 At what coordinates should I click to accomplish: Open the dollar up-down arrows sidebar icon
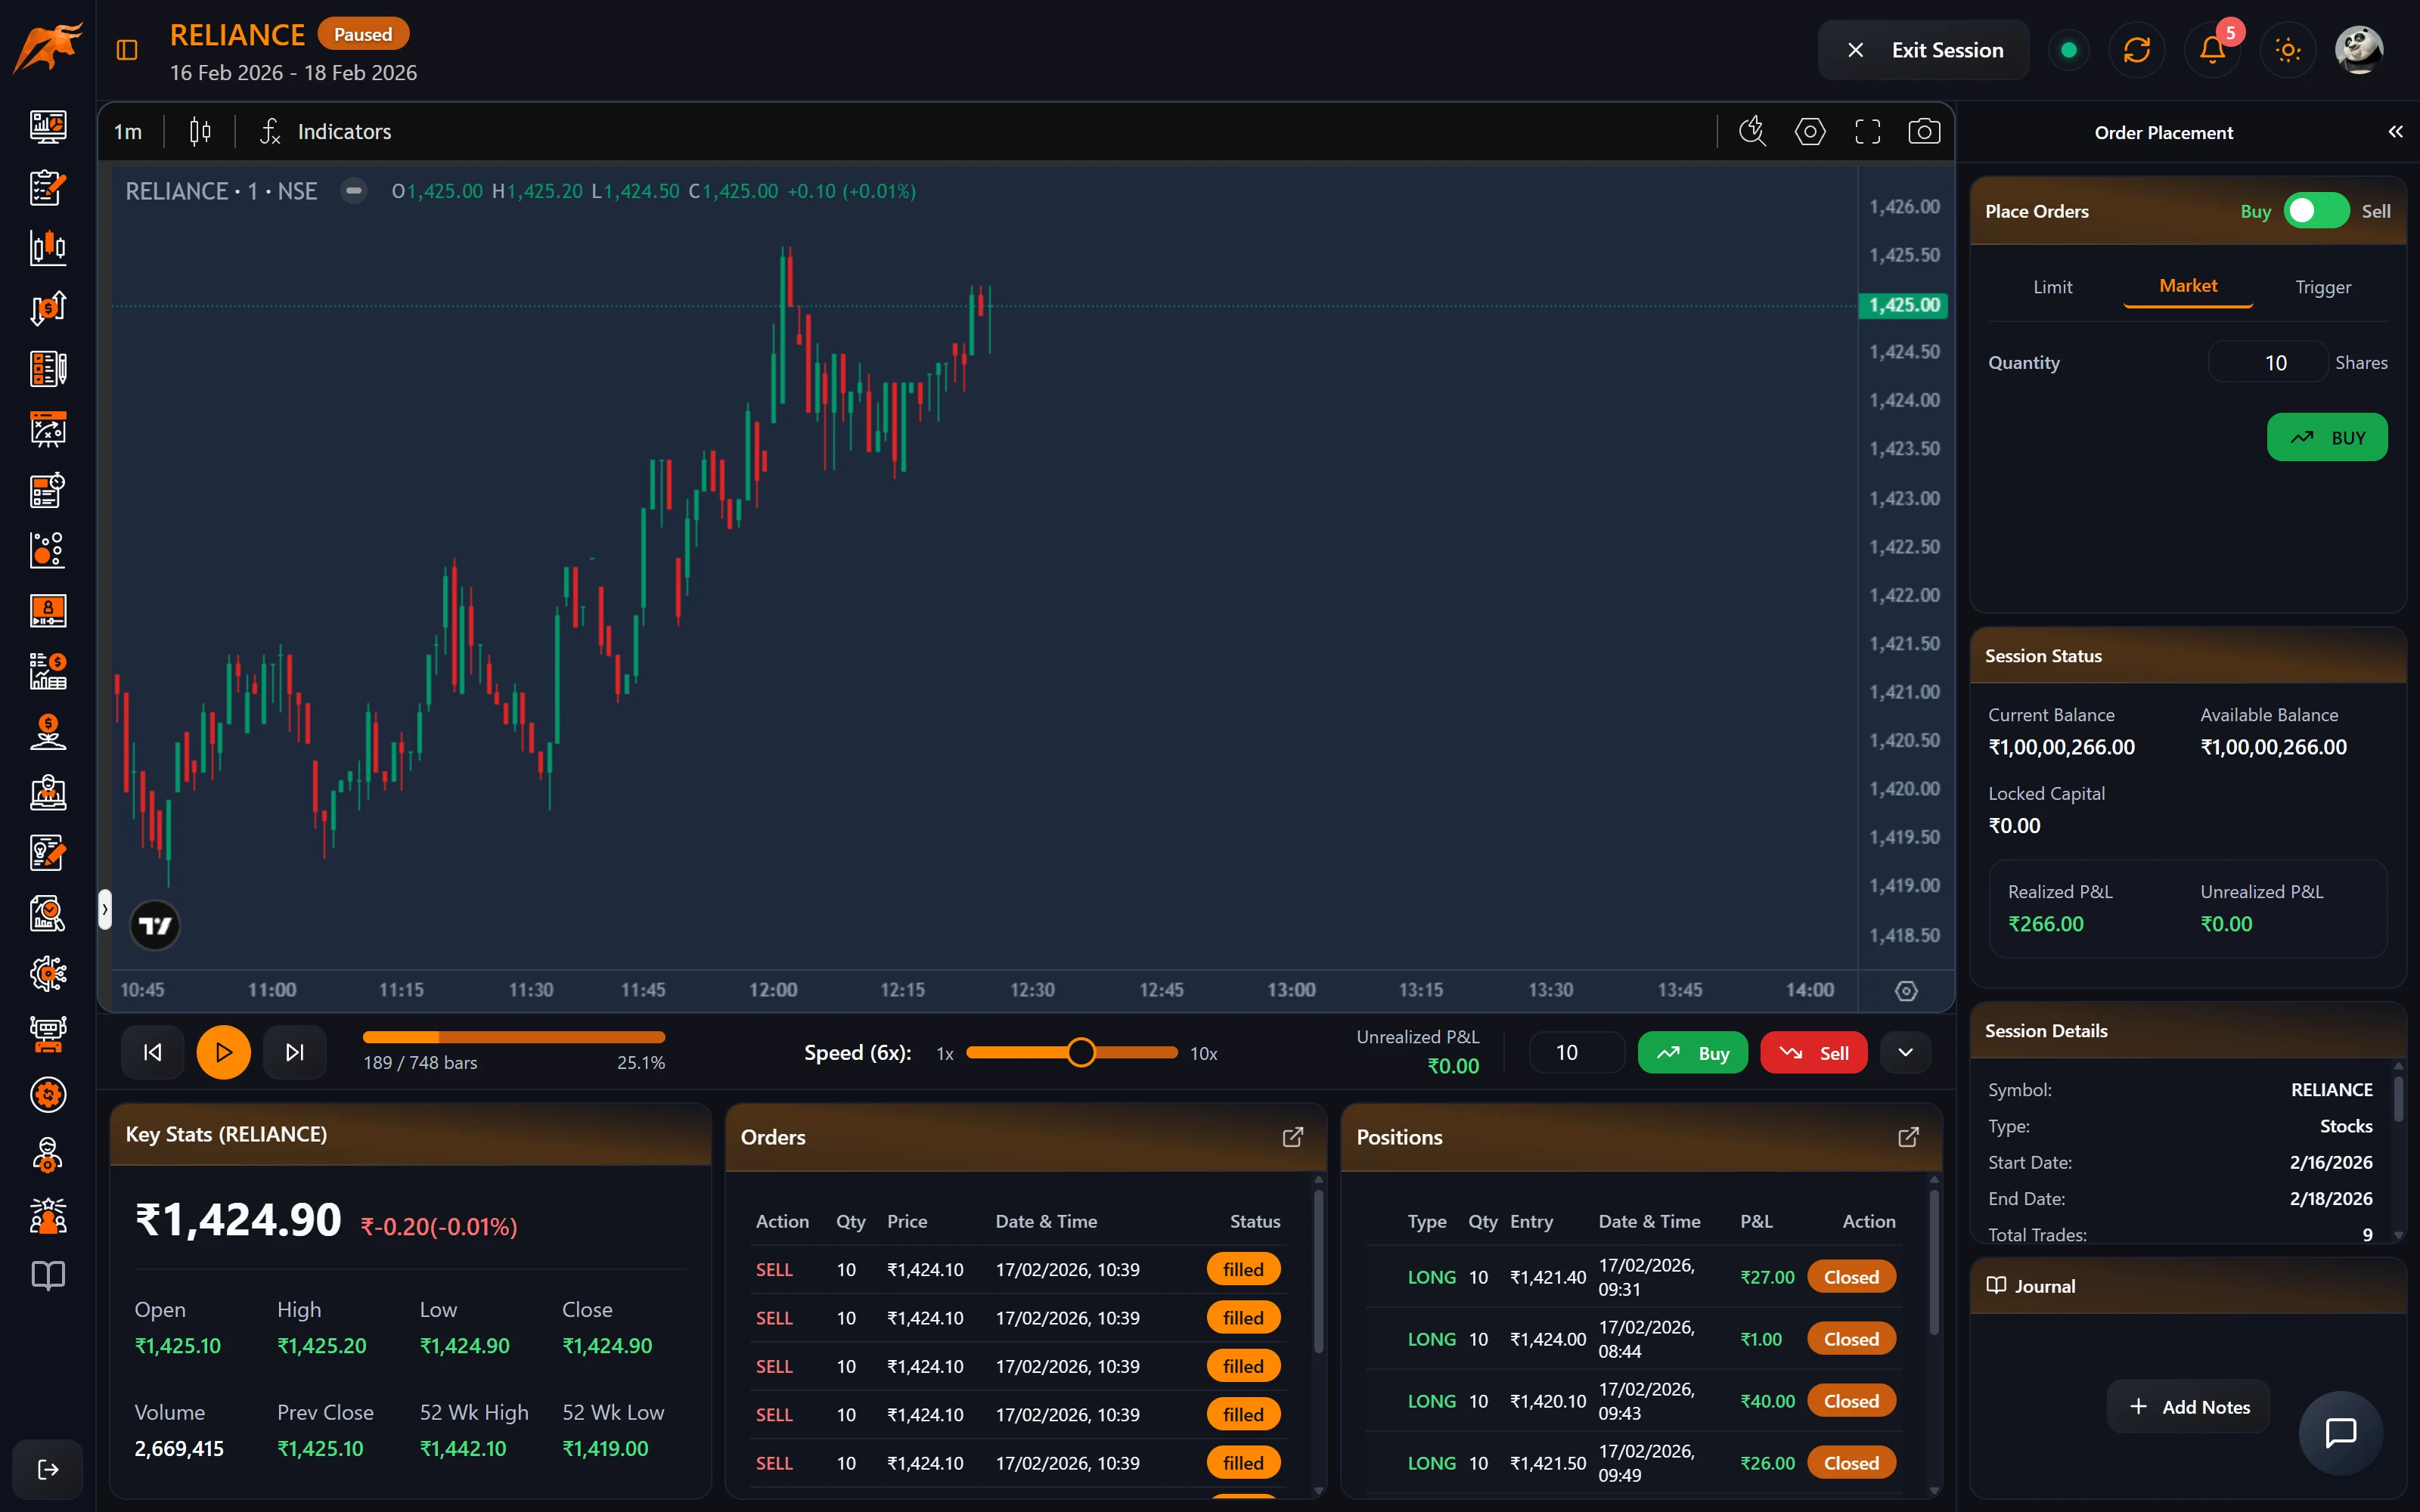pos(48,308)
